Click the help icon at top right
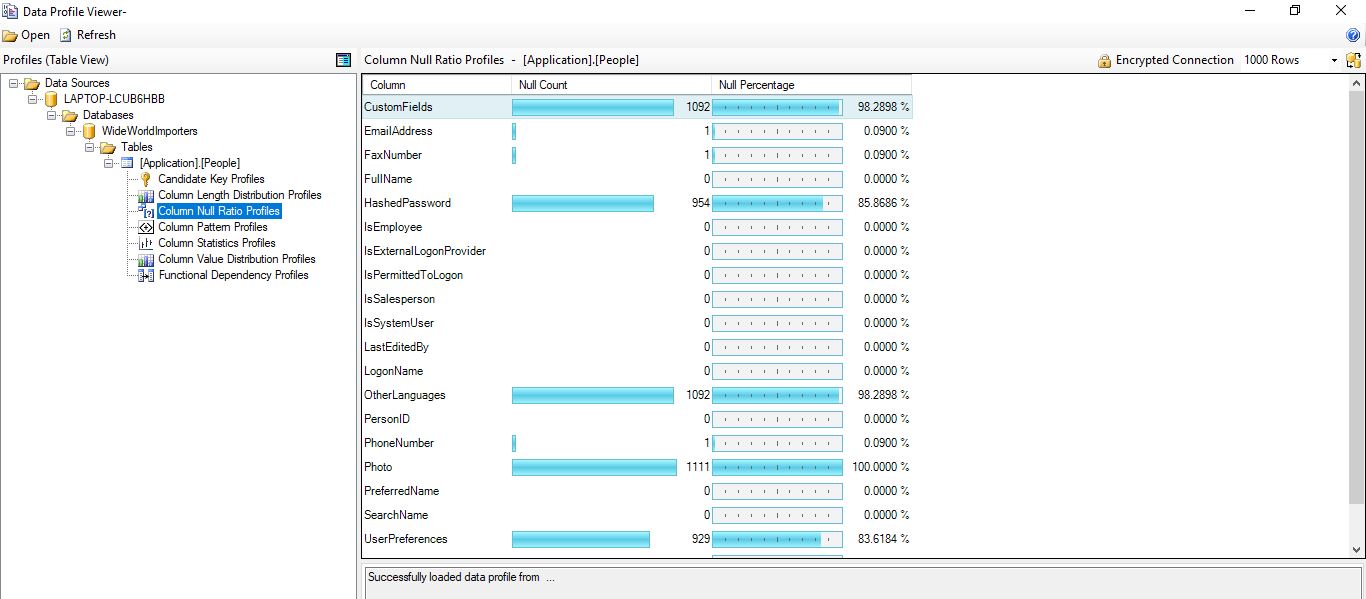Screen dimensions: 1366x599 pyautogui.click(x=1353, y=35)
